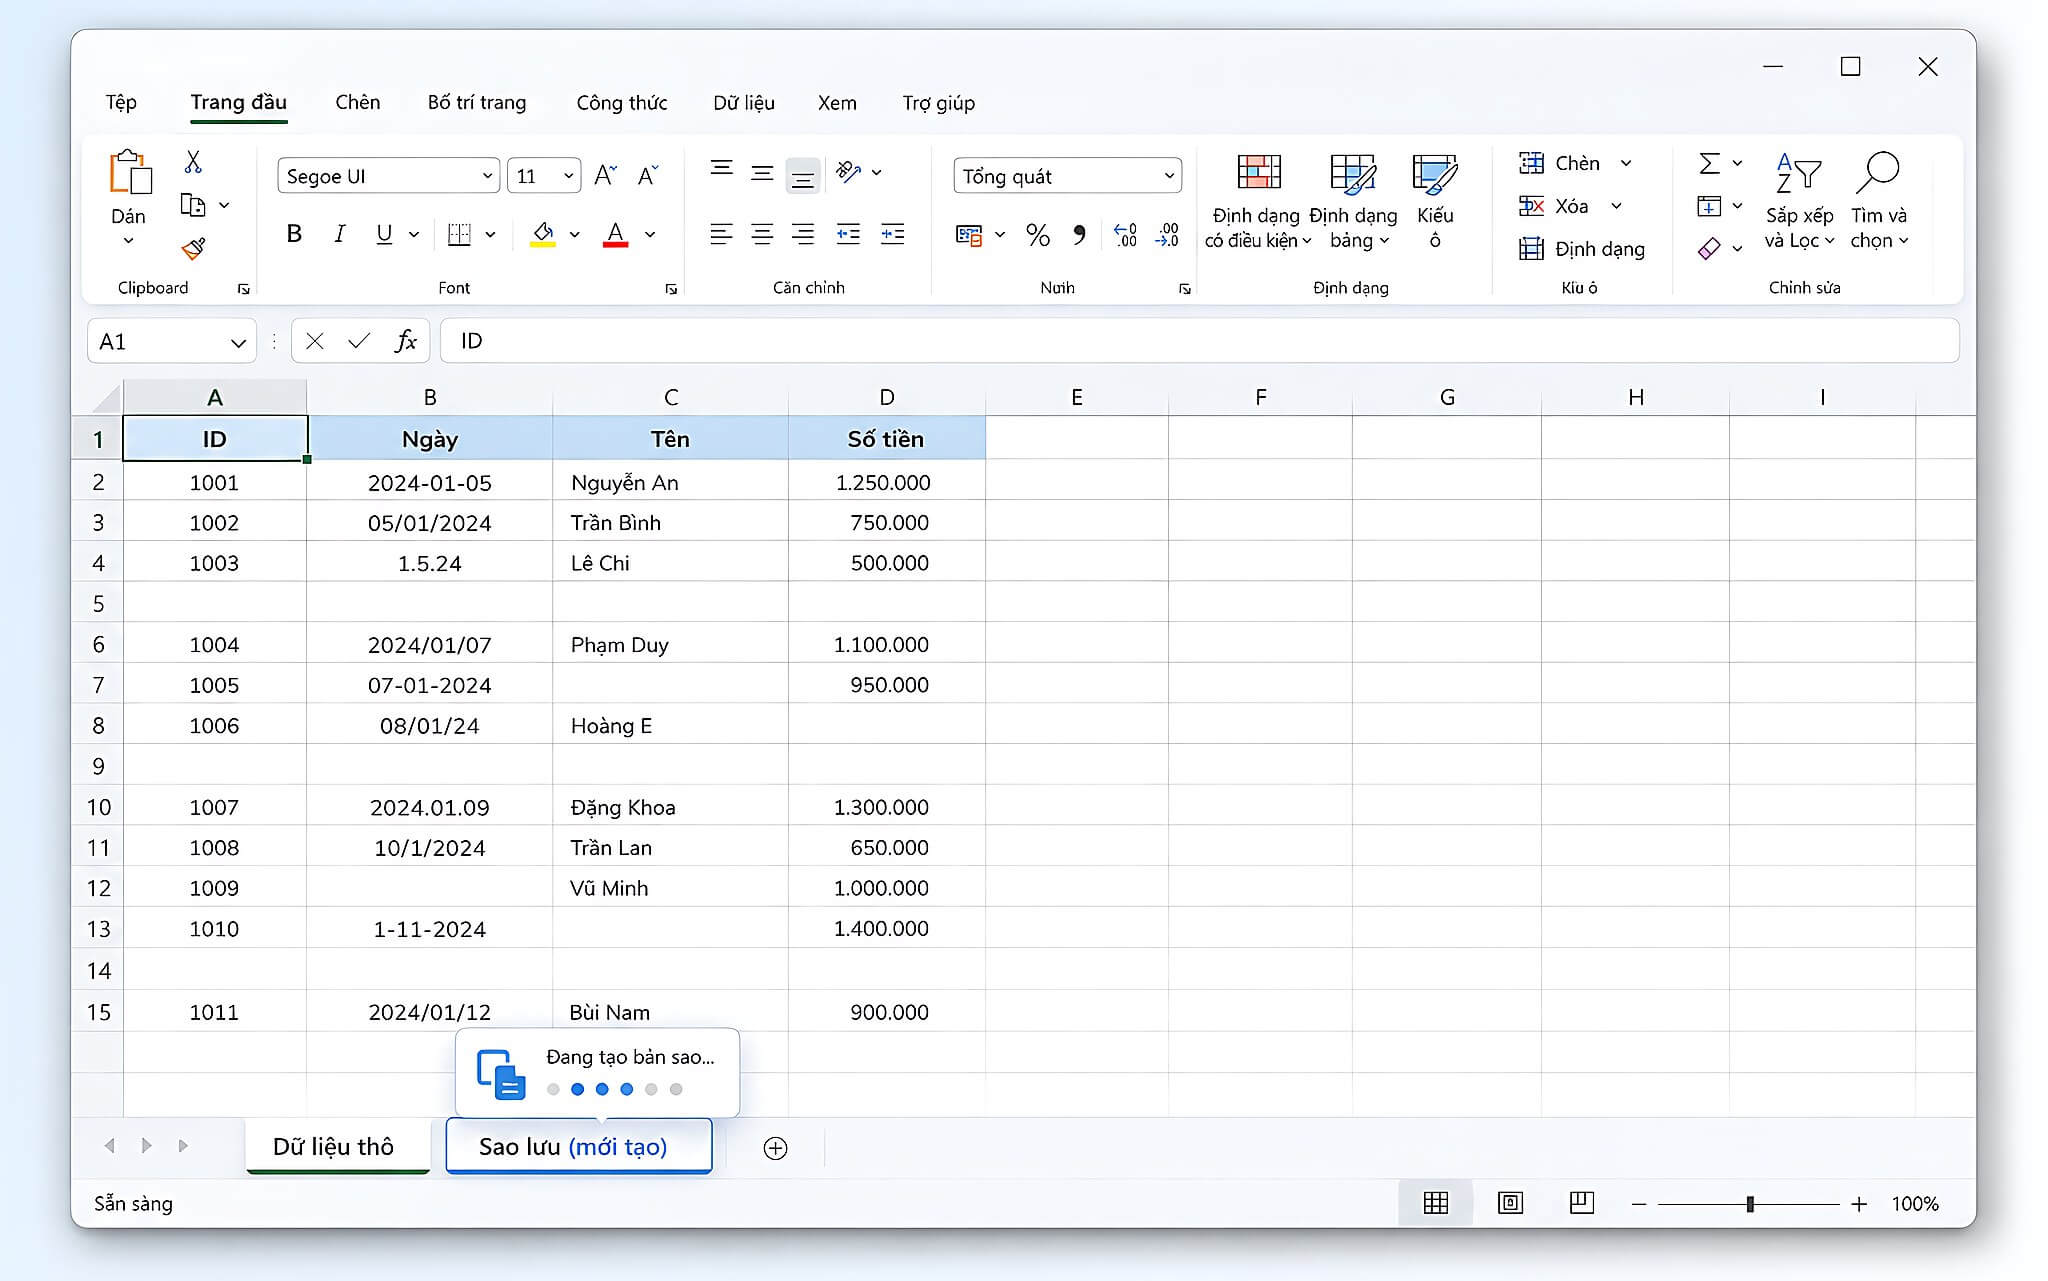Click the Clear eraser icon
The image size is (2048, 1281).
[x=1709, y=248]
